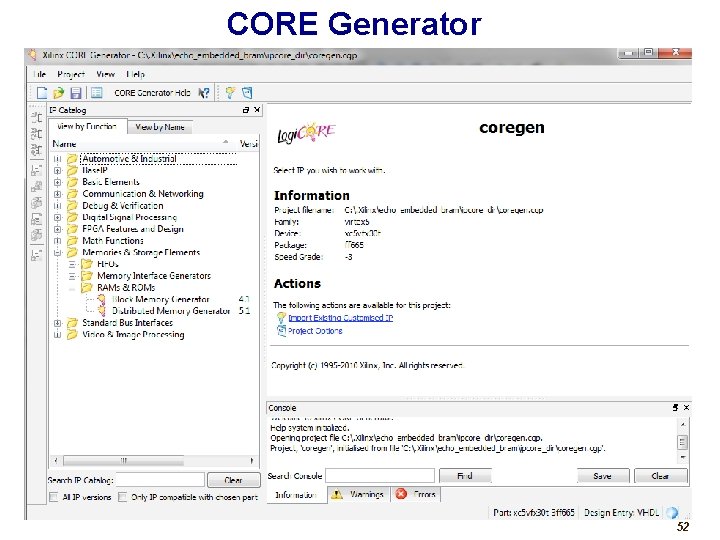Click the Project Options document icon

coord(281,331)
